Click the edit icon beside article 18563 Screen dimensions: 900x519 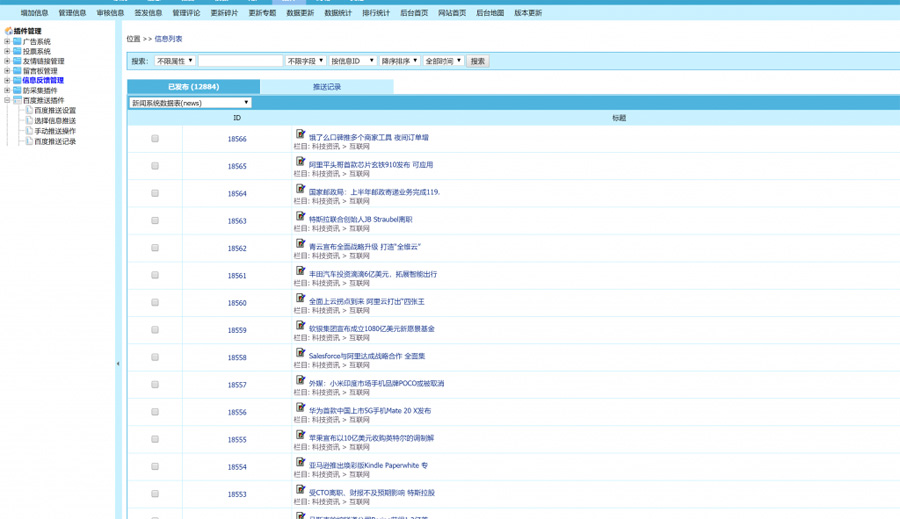coord(300,216)
